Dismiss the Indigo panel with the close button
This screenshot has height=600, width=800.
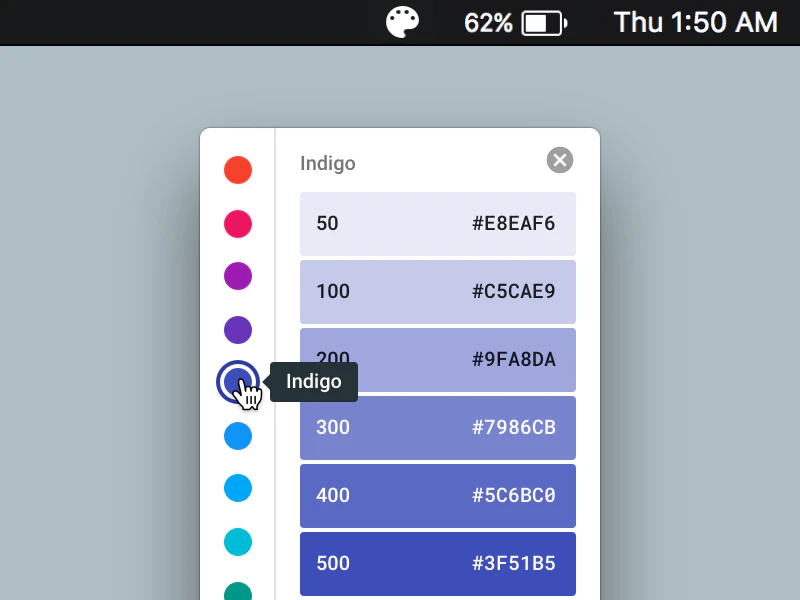click(560, 160)
